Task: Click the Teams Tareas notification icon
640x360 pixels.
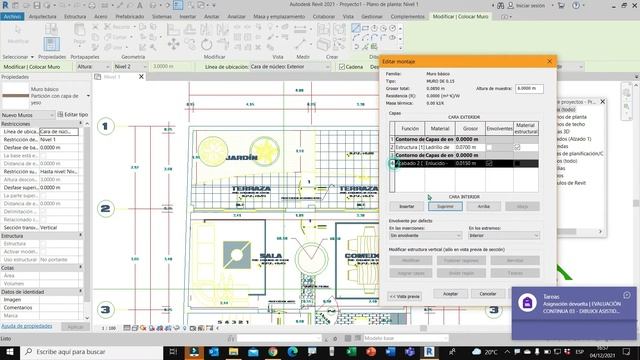Action: tap(527, 303)
